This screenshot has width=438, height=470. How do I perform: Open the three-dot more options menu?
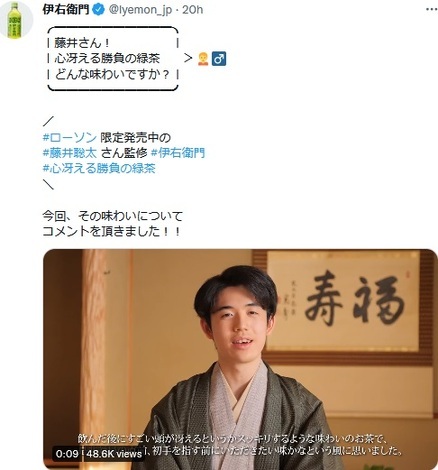point(432,10)
